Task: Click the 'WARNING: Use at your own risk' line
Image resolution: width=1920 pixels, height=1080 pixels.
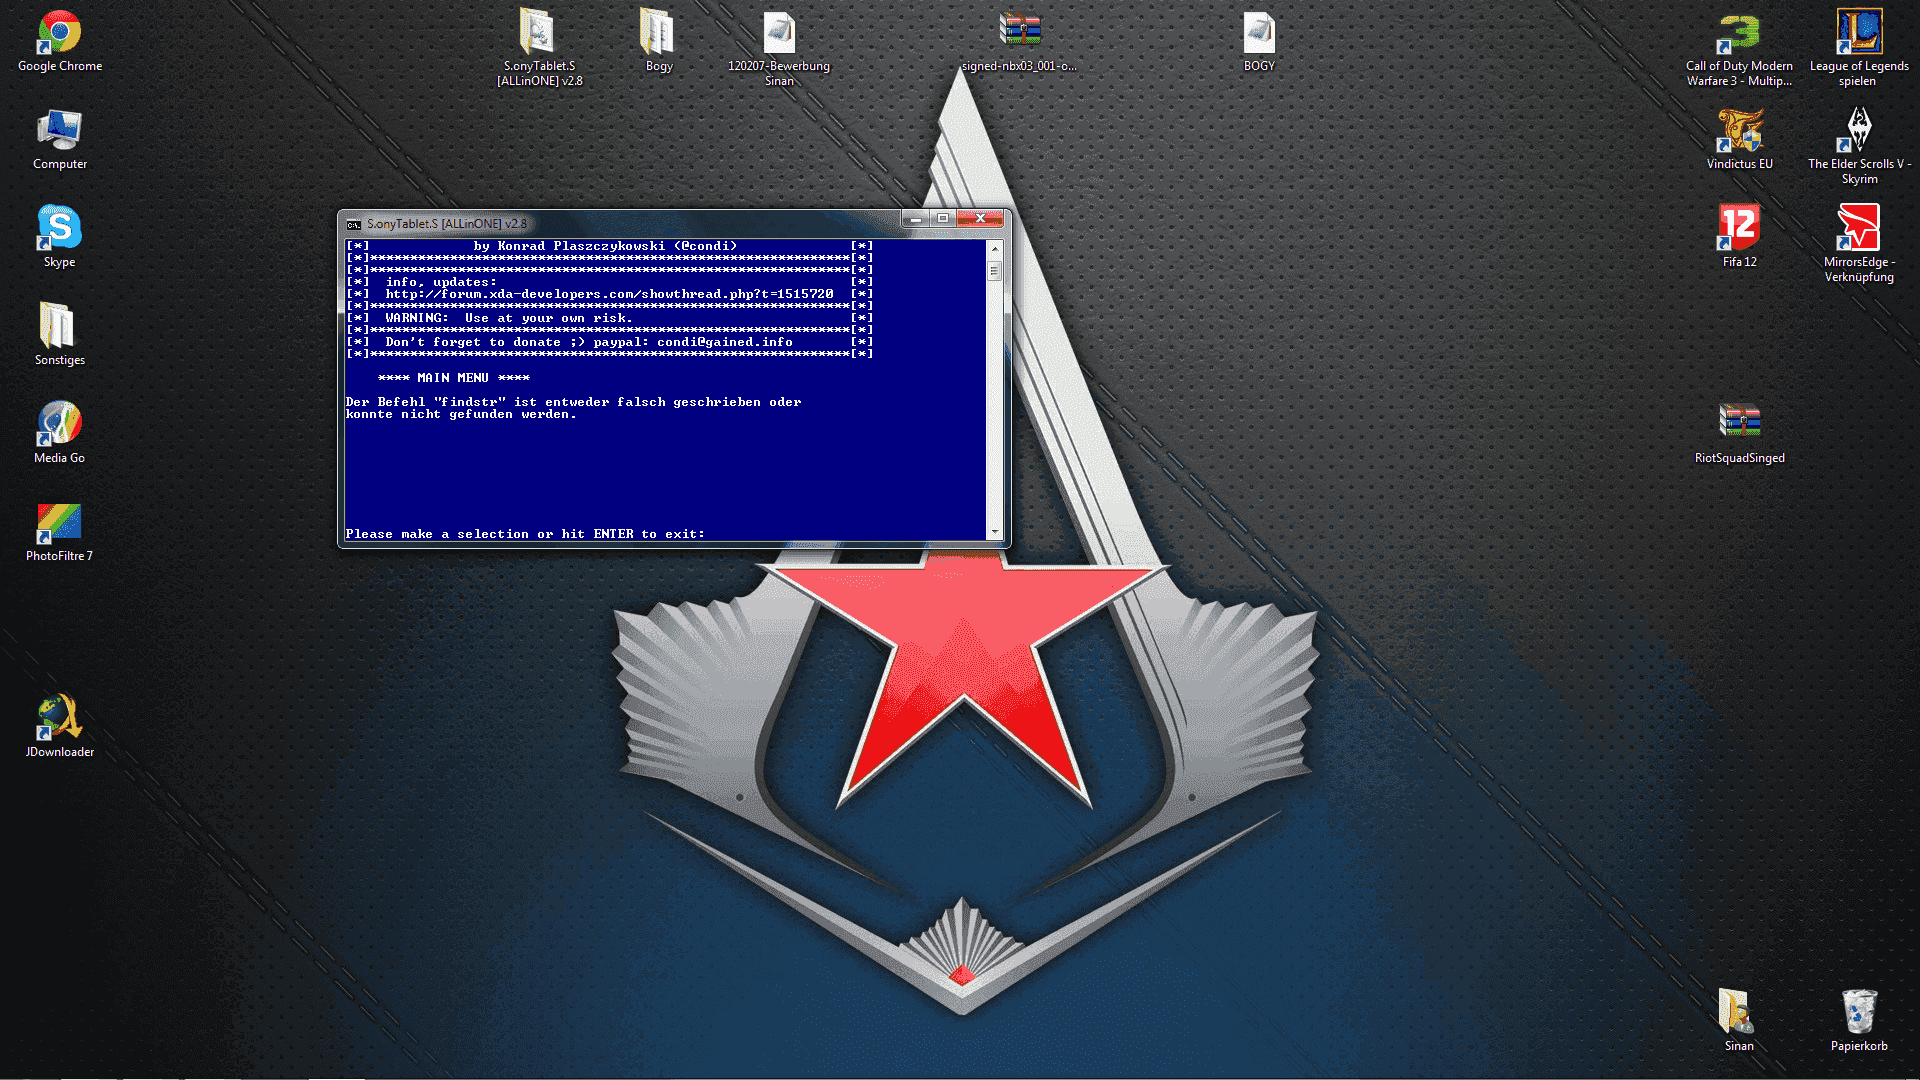Action: (509, 318)
